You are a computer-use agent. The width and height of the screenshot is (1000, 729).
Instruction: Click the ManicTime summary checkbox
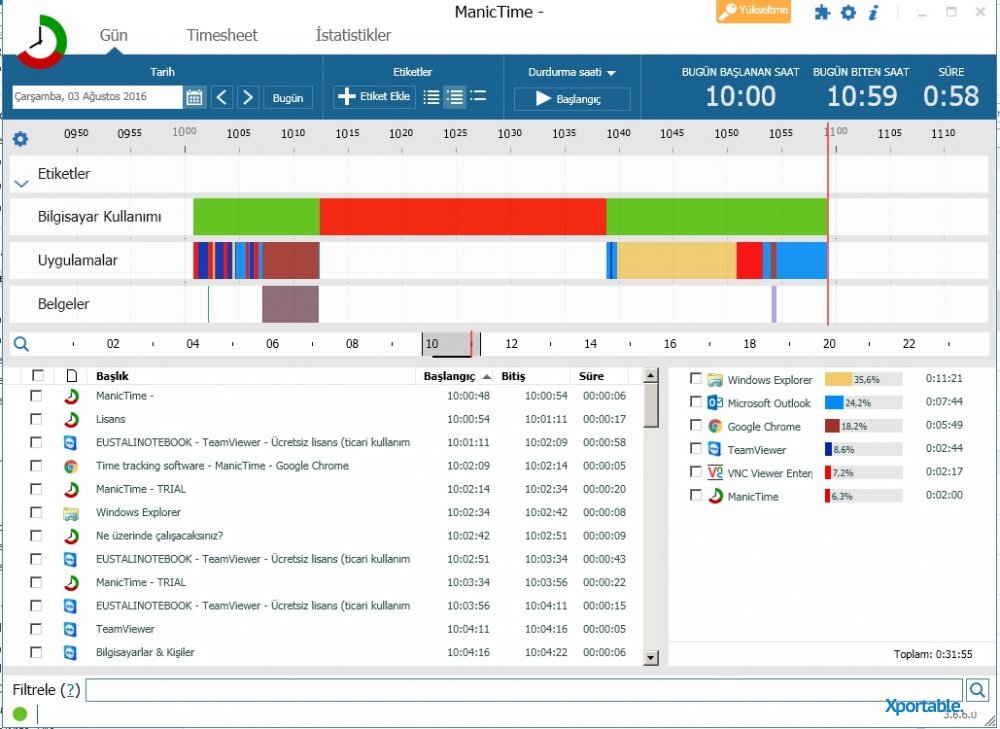pyautogui.click(x=696, y=495)
